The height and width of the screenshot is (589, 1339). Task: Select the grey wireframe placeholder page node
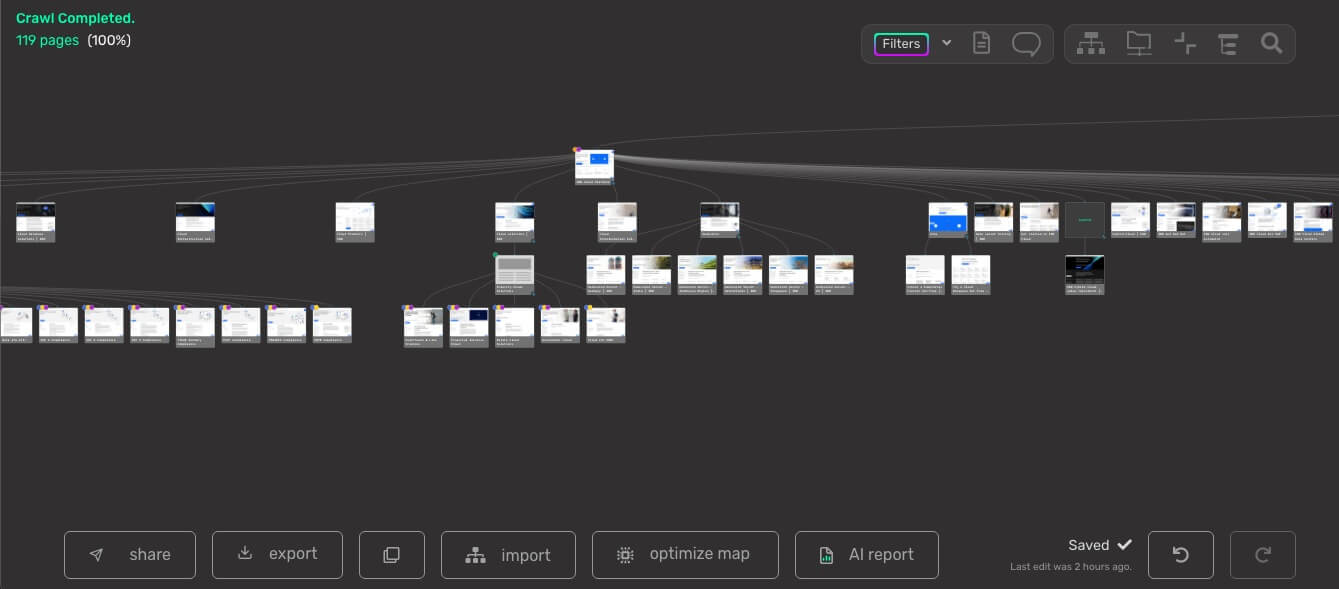[x=514, y=274]
